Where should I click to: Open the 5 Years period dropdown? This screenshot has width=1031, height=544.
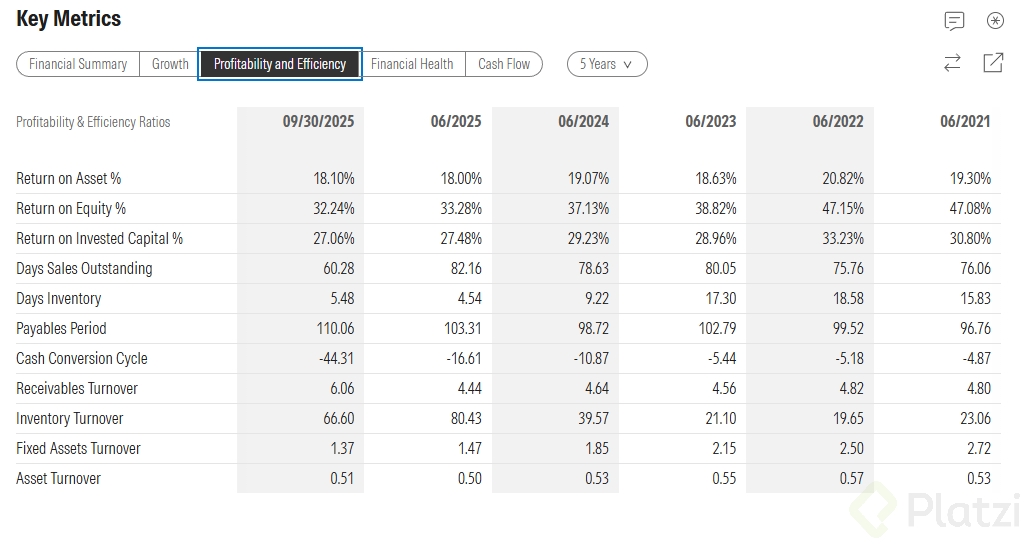[607, 64]
